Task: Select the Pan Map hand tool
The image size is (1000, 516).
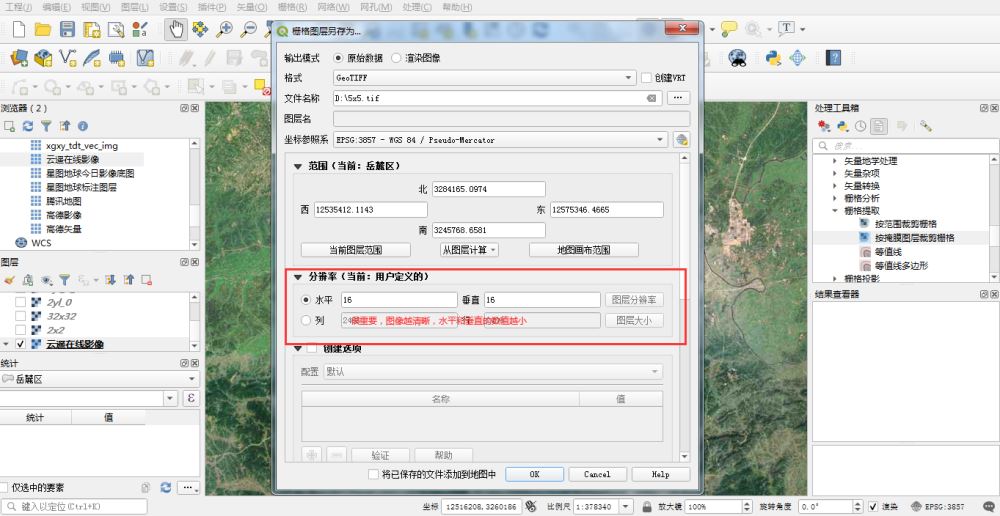Action: pyautogui.click(x=176, y=29)
